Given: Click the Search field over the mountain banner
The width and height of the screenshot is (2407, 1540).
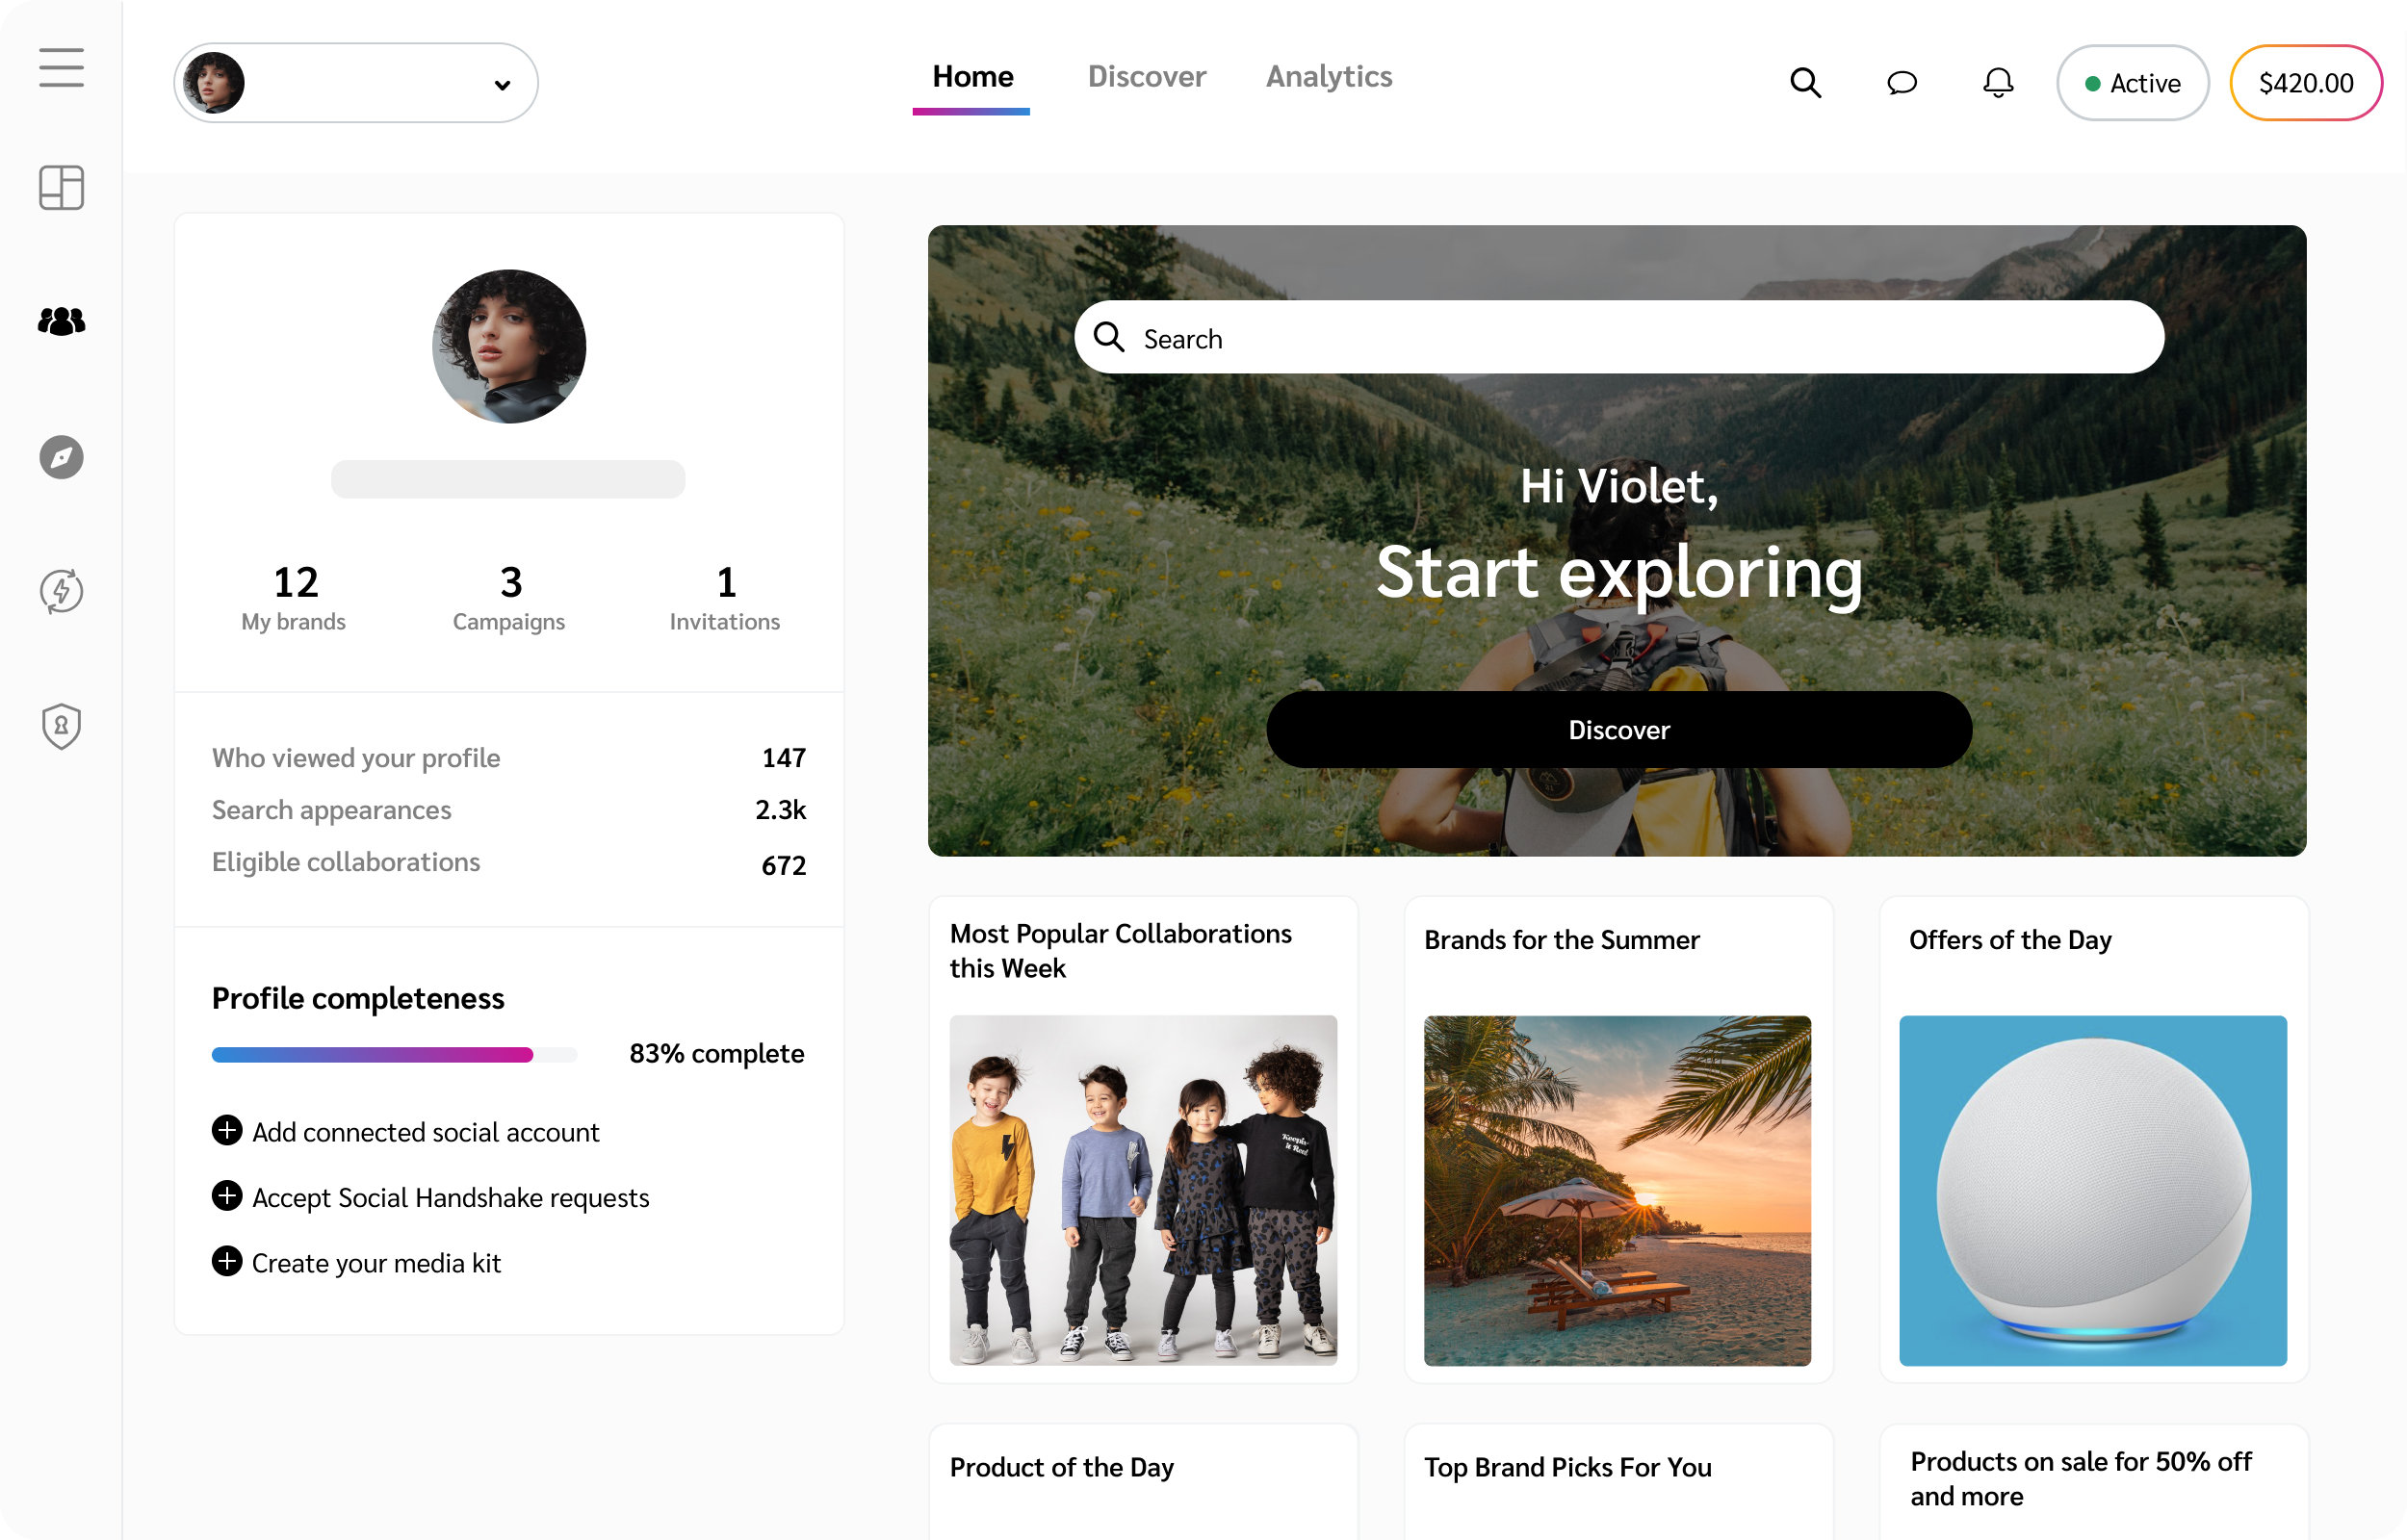Looking at the screenshot, I should point(1617,338).
